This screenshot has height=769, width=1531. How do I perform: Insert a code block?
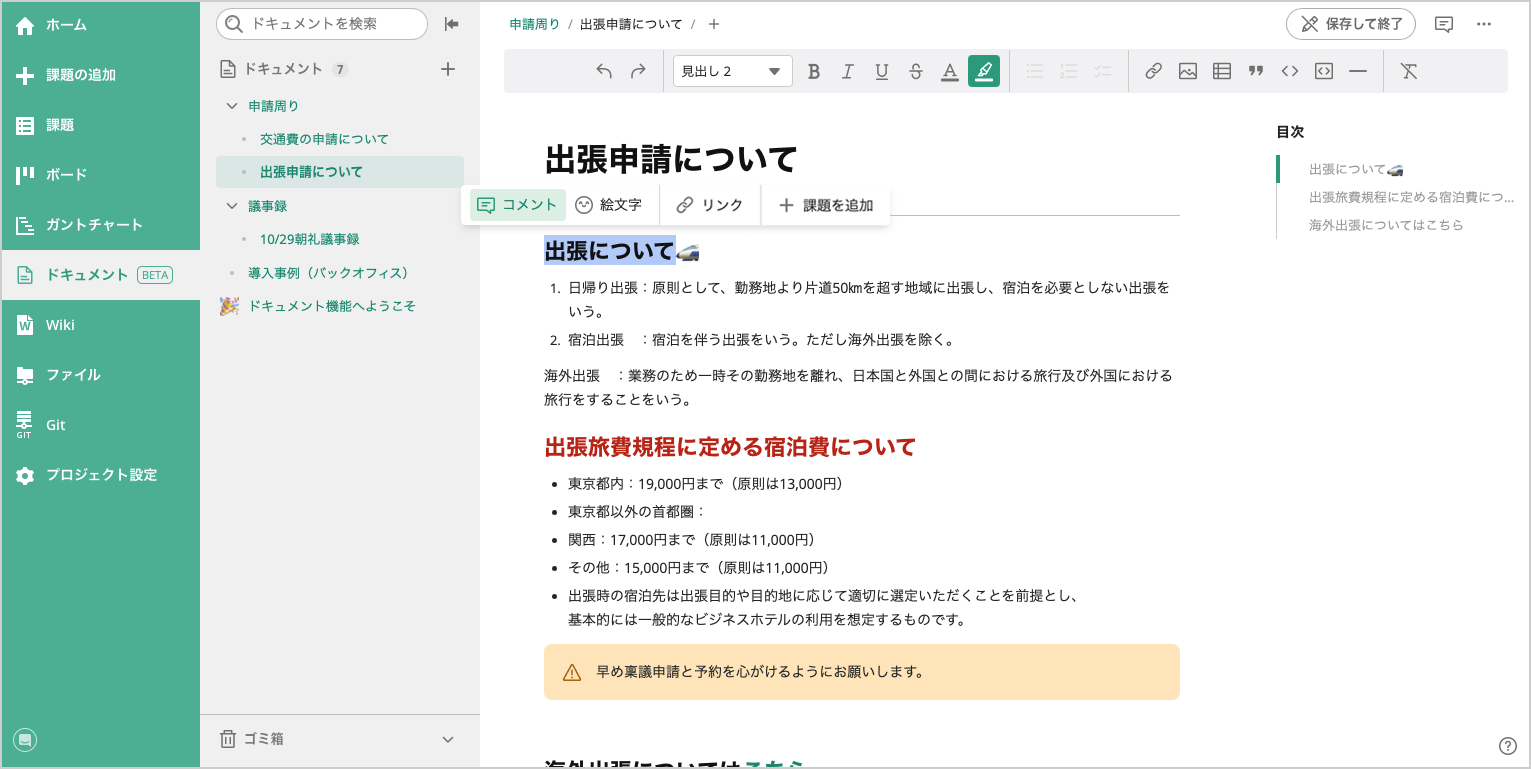pyautogui.click(x=1323, y=71)
